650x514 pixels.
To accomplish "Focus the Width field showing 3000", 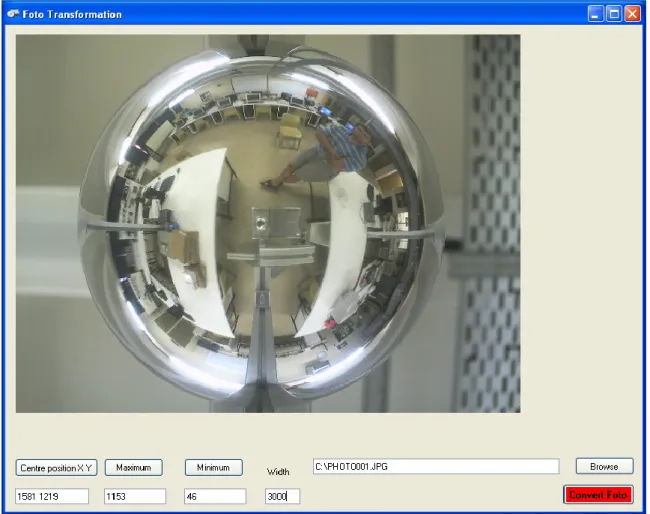I will [282, 496].
